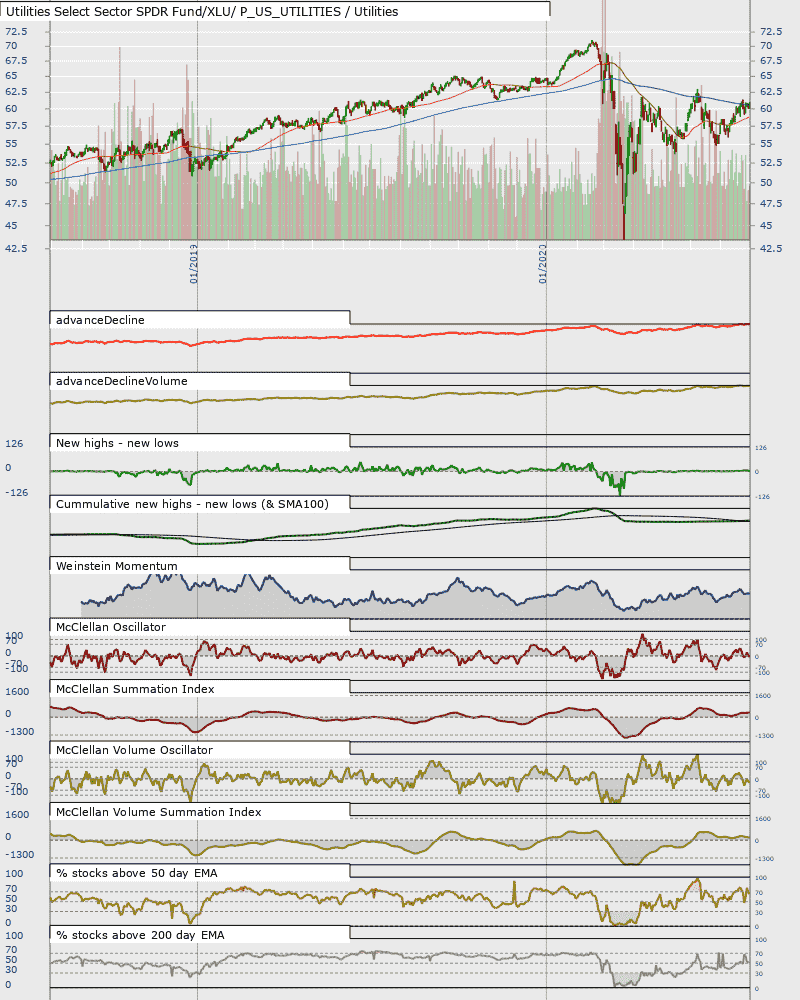The image size is (800, 1000).
Task: Click the 'McClellan Volume Summation Index' label
Action: [159, 812]
